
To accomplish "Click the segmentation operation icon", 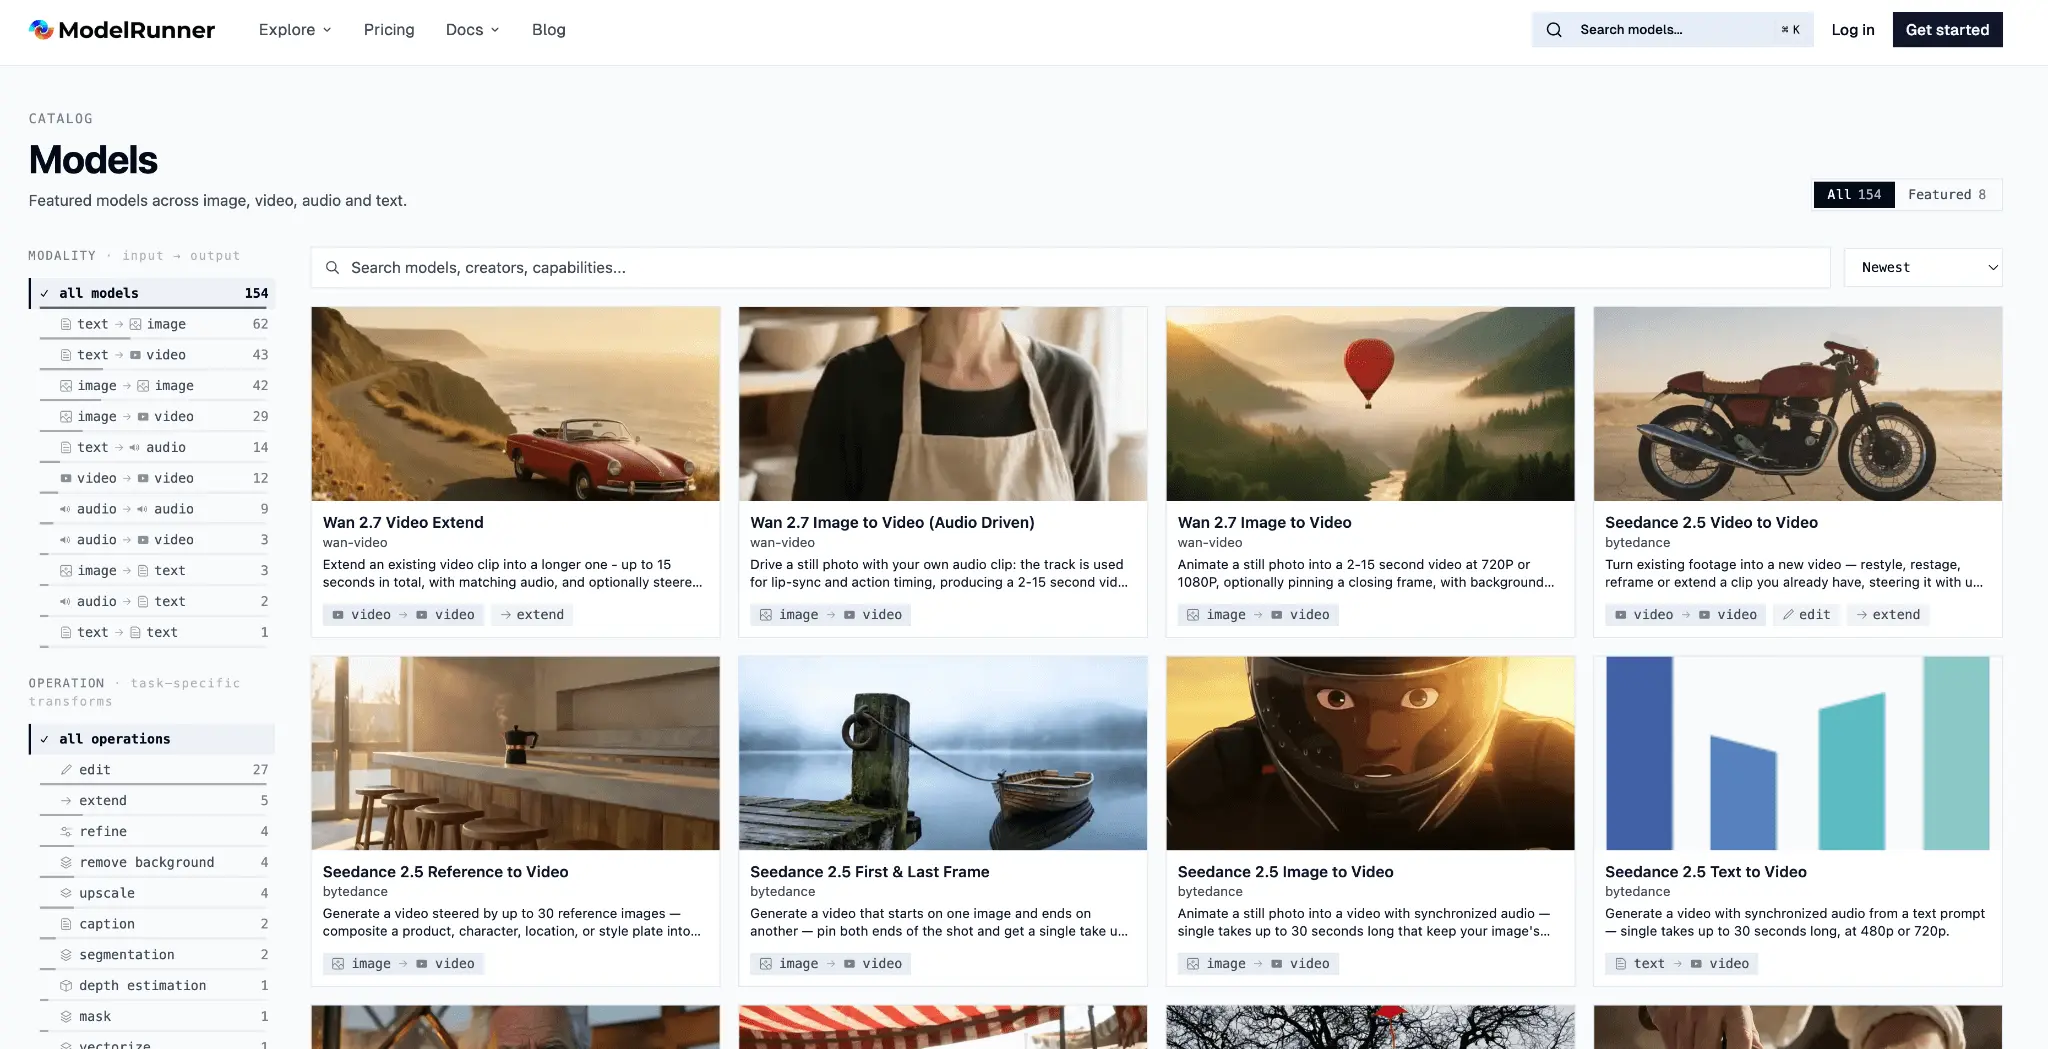I will (x=66, y=955).
